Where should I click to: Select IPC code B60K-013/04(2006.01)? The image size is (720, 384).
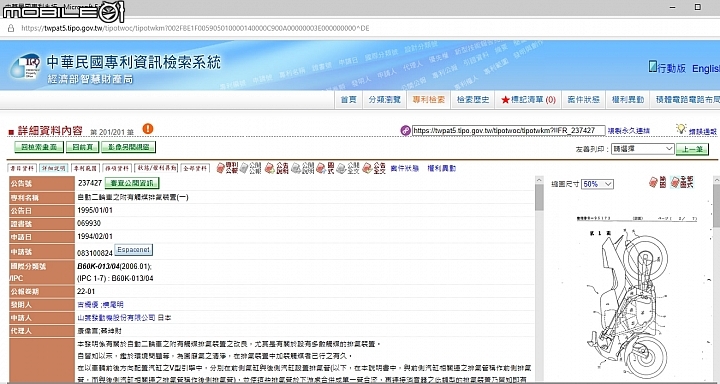pos(114,266)
